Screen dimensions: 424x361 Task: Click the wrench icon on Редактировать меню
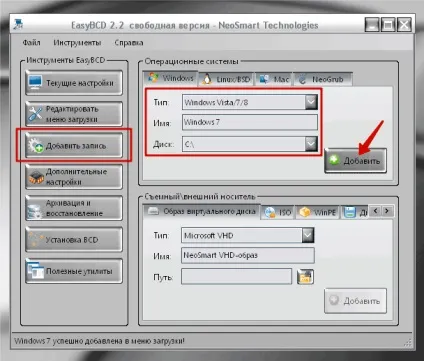coord(35,114)
